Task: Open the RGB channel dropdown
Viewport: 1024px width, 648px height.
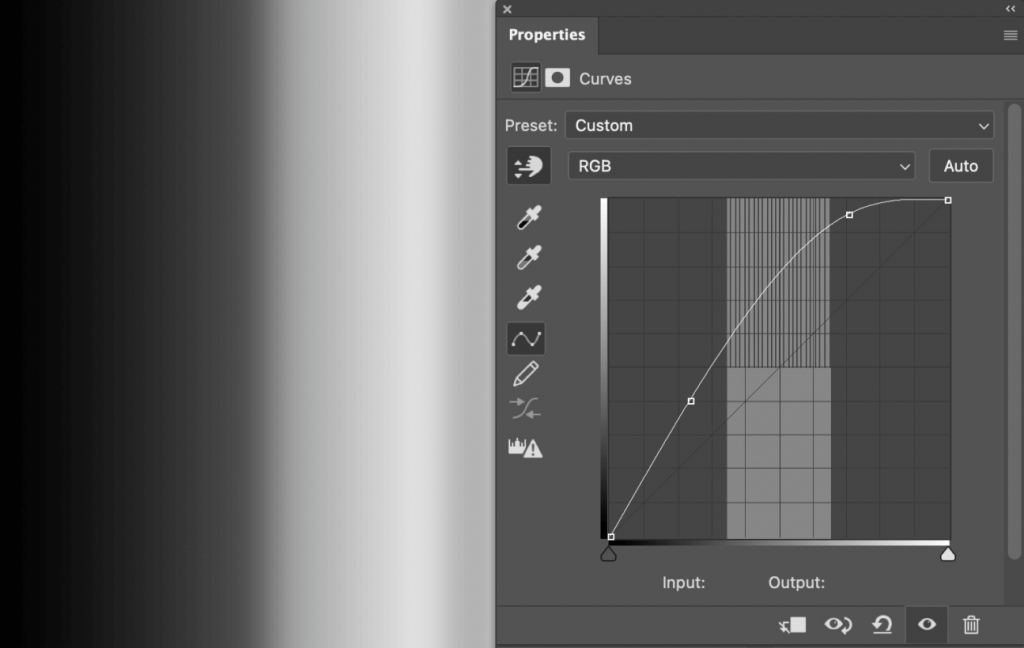Action: 741,166
